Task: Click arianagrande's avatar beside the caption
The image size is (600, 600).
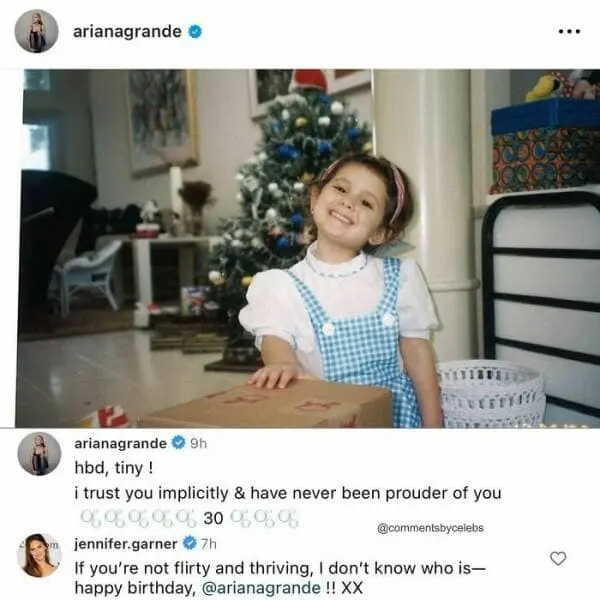Action: [39, 454]
